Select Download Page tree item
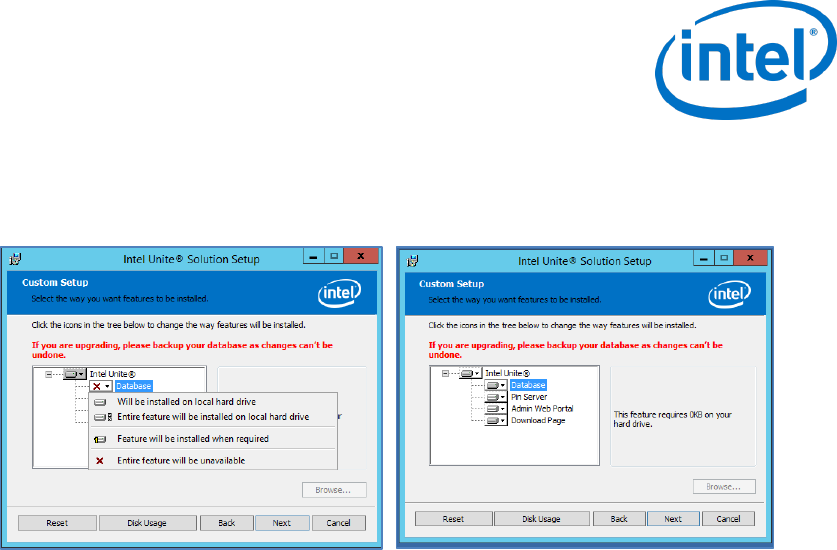Screen dimensions: 837x550 (x=538, y=420)
